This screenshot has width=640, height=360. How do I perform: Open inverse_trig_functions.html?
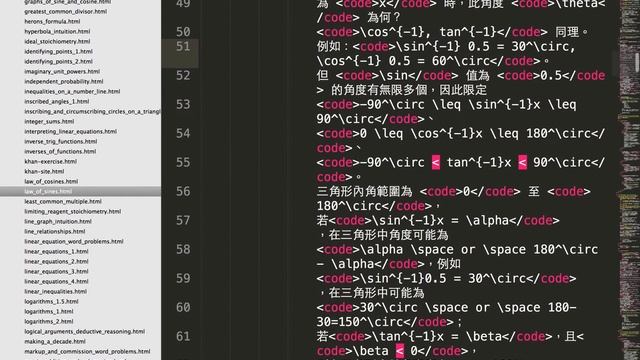click(61, 141)
